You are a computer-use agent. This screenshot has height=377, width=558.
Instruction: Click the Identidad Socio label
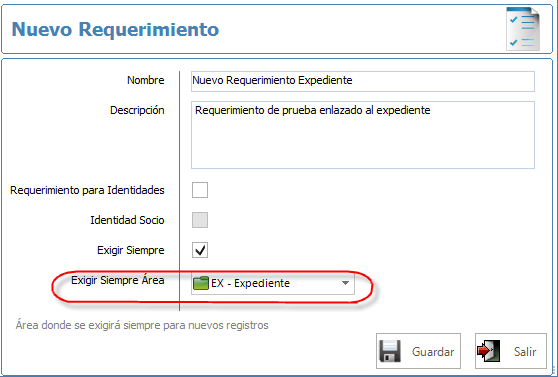[127, 220]
